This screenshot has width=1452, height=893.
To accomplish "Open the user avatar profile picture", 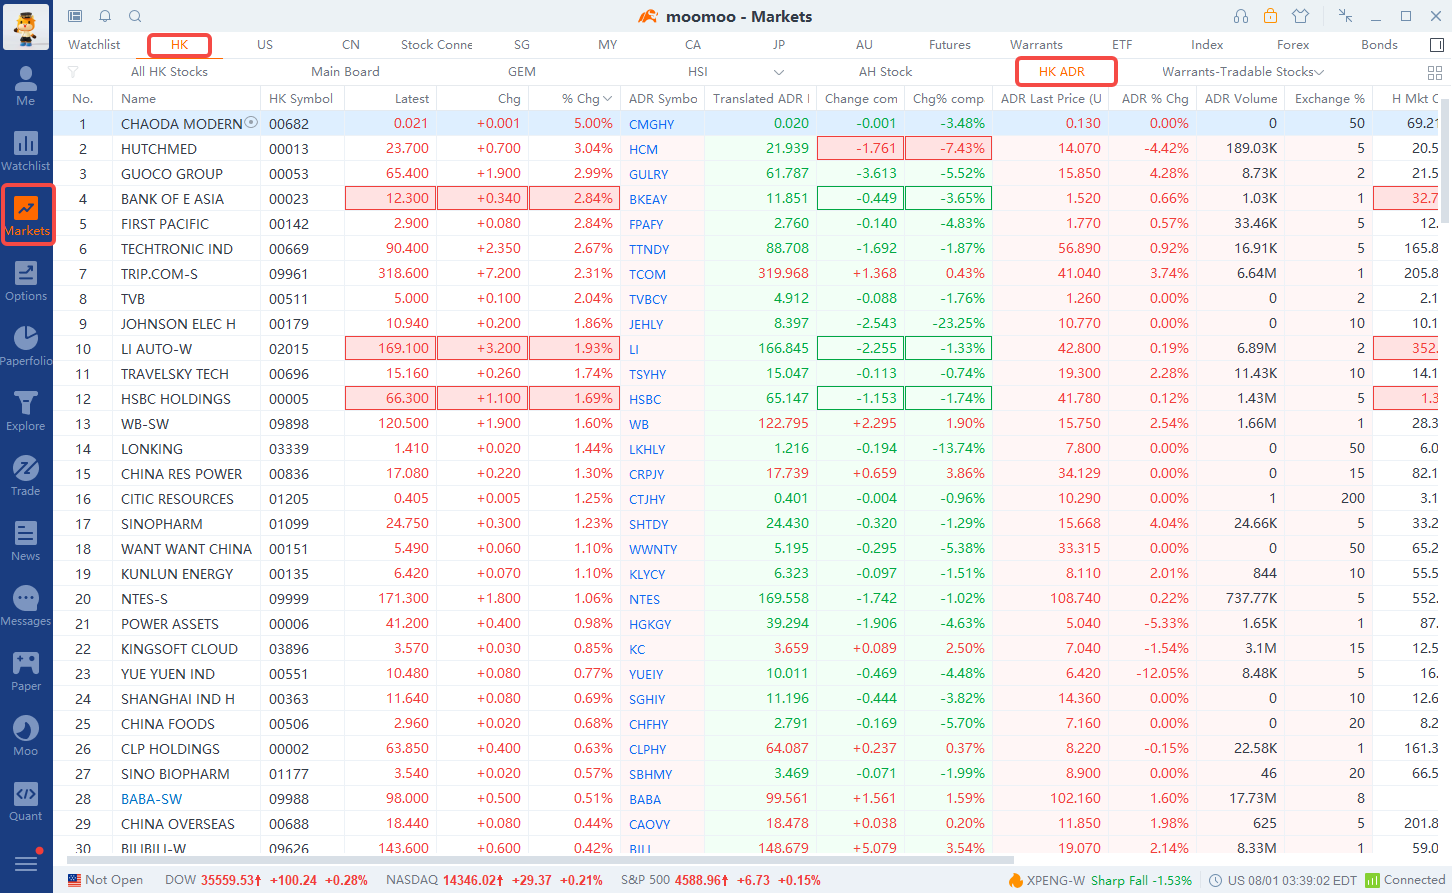I will [26, 27].
